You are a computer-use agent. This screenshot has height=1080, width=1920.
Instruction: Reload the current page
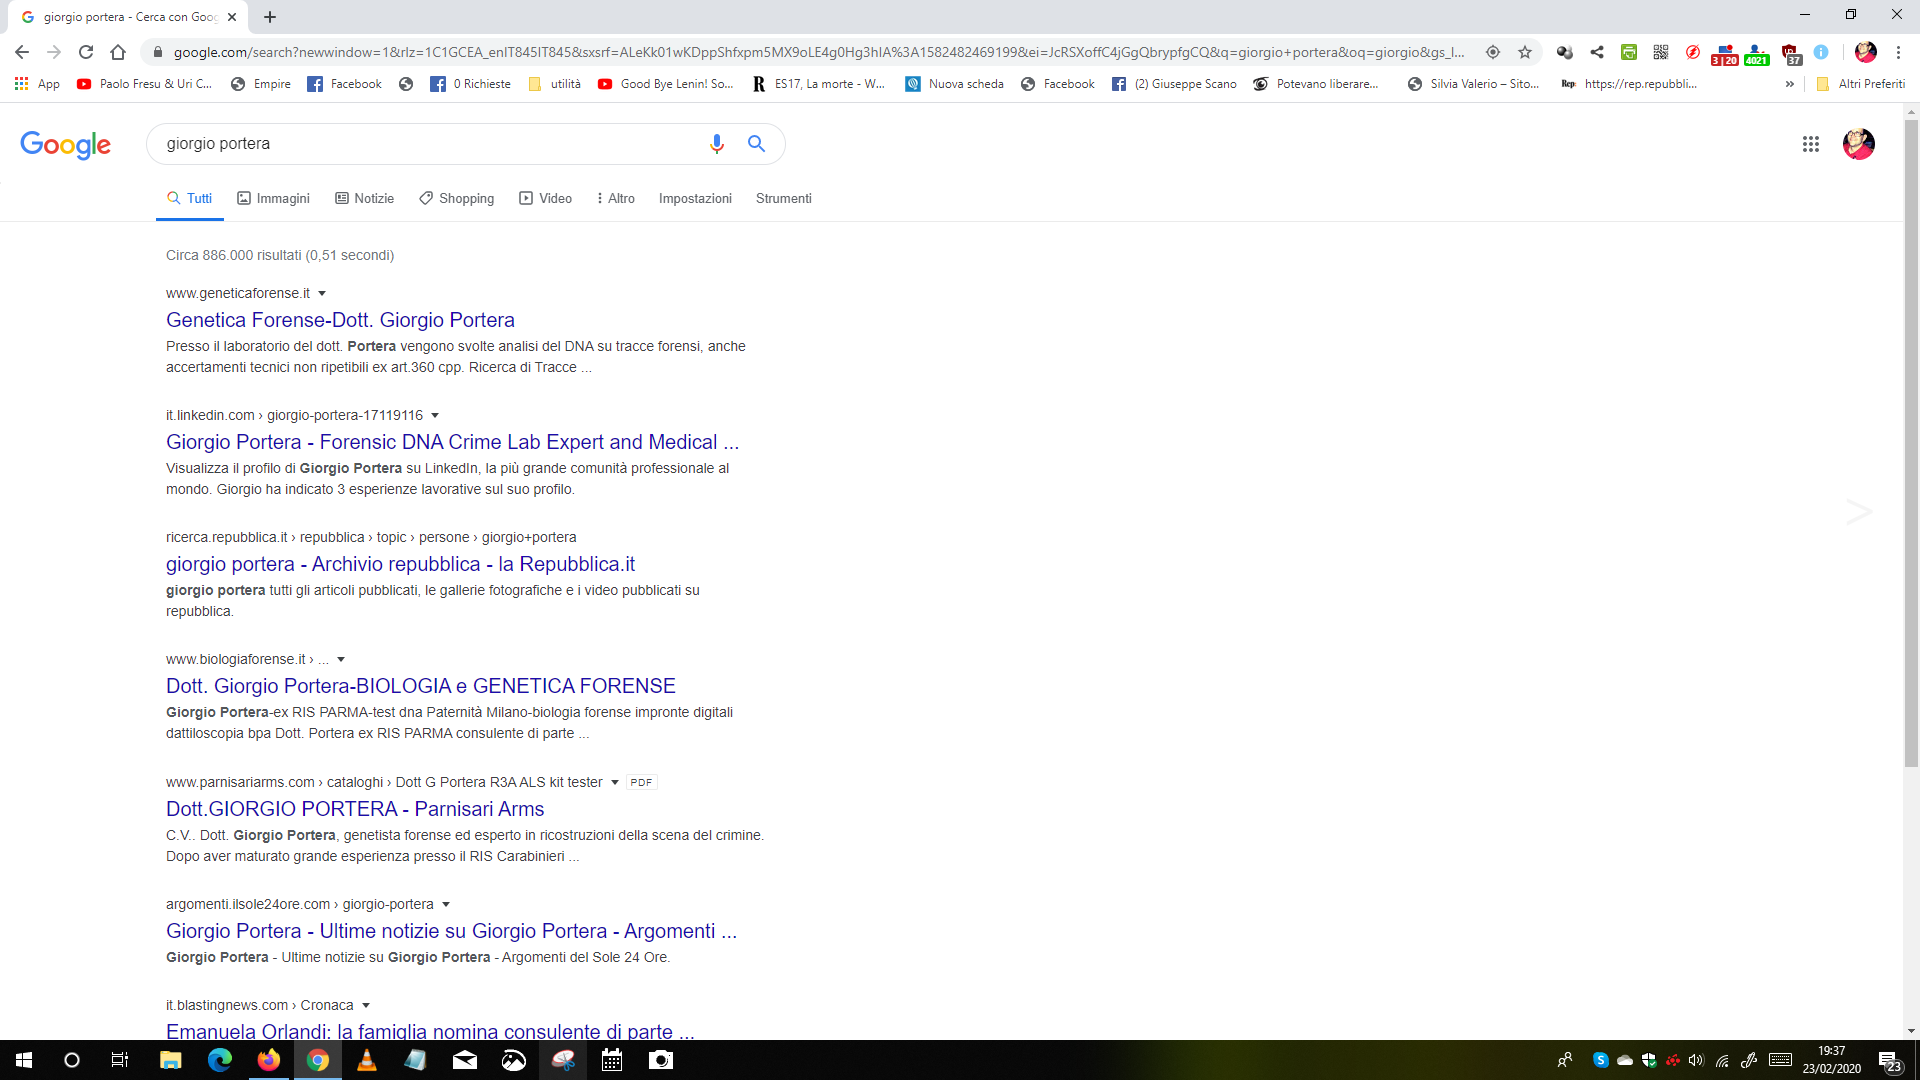pyautogui.click(x=86, y=52)
